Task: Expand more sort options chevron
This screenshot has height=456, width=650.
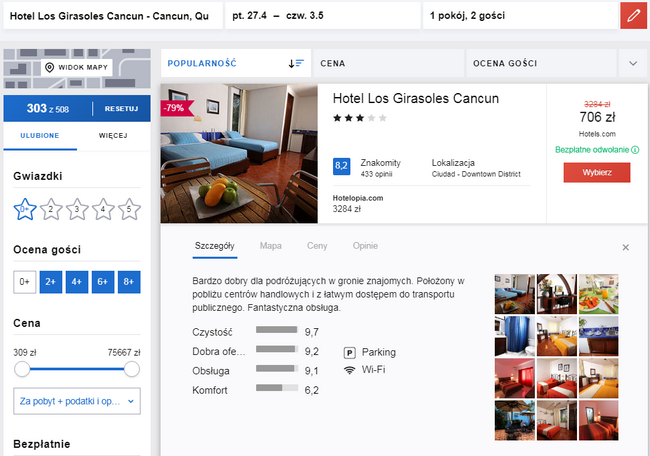Action: pos(632,63)
